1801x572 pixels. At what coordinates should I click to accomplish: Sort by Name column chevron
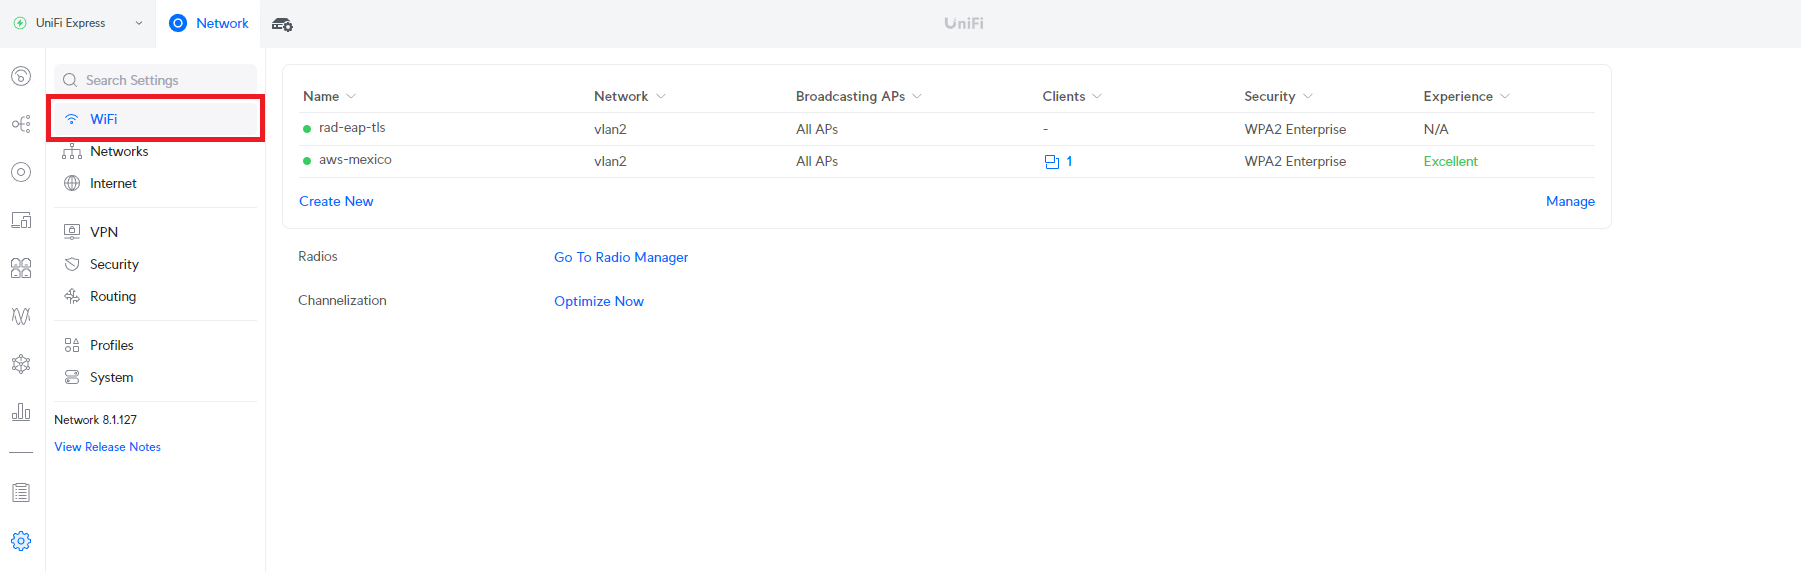pos(351,96)
